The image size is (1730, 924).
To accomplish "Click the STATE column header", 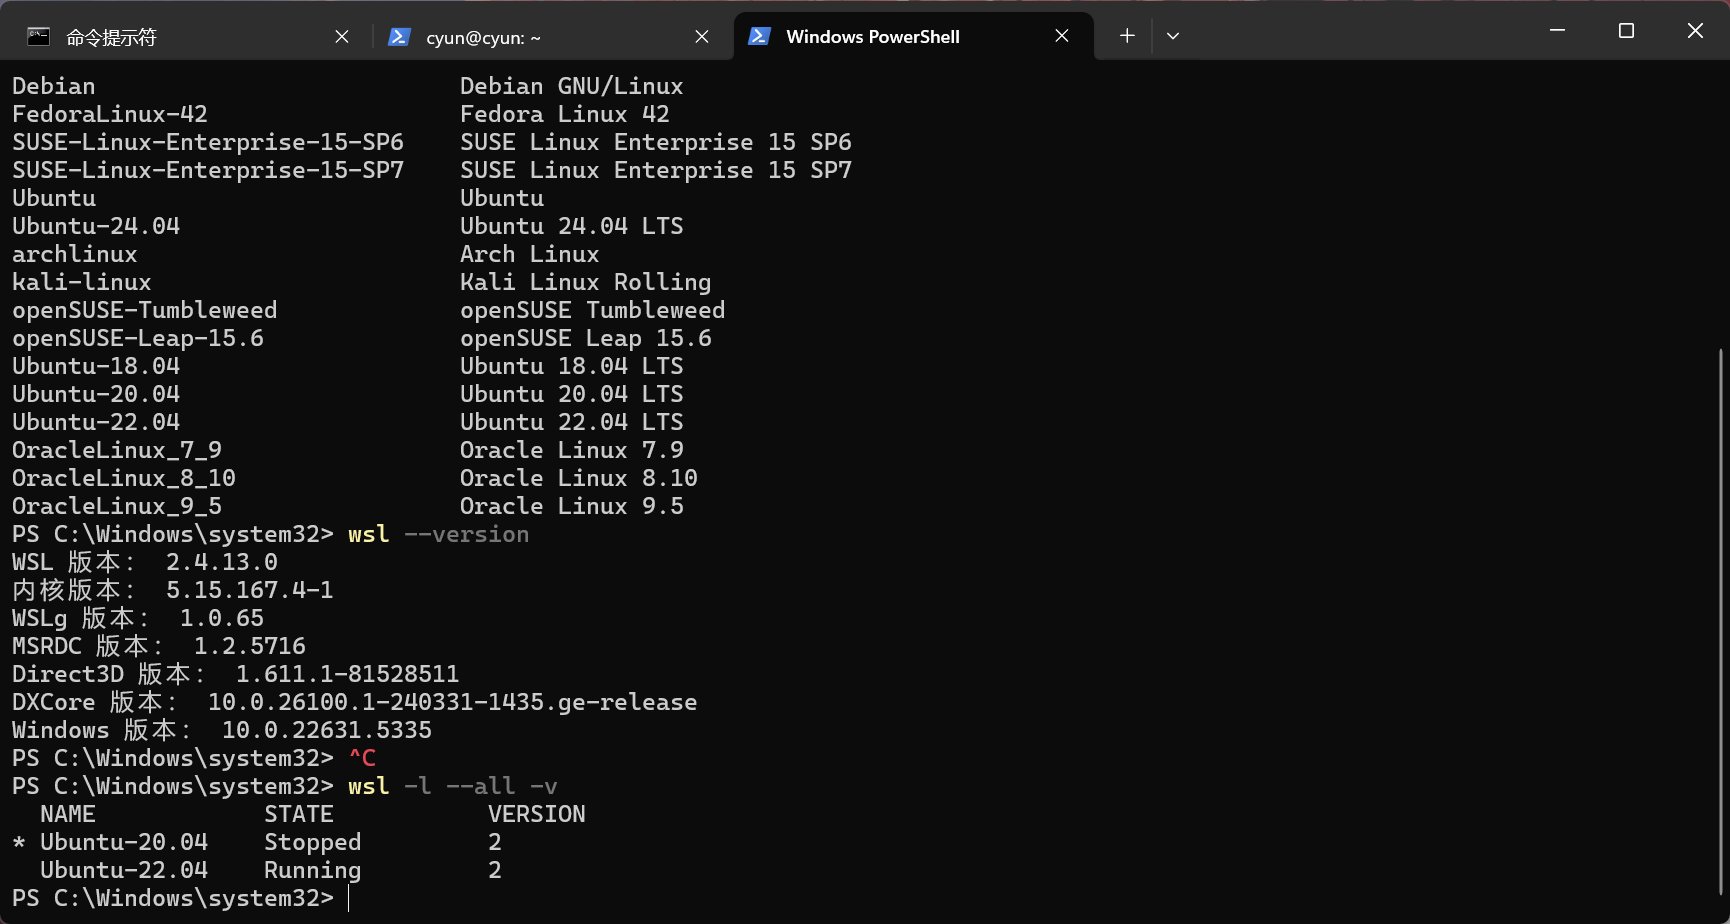I will (299, 814).
